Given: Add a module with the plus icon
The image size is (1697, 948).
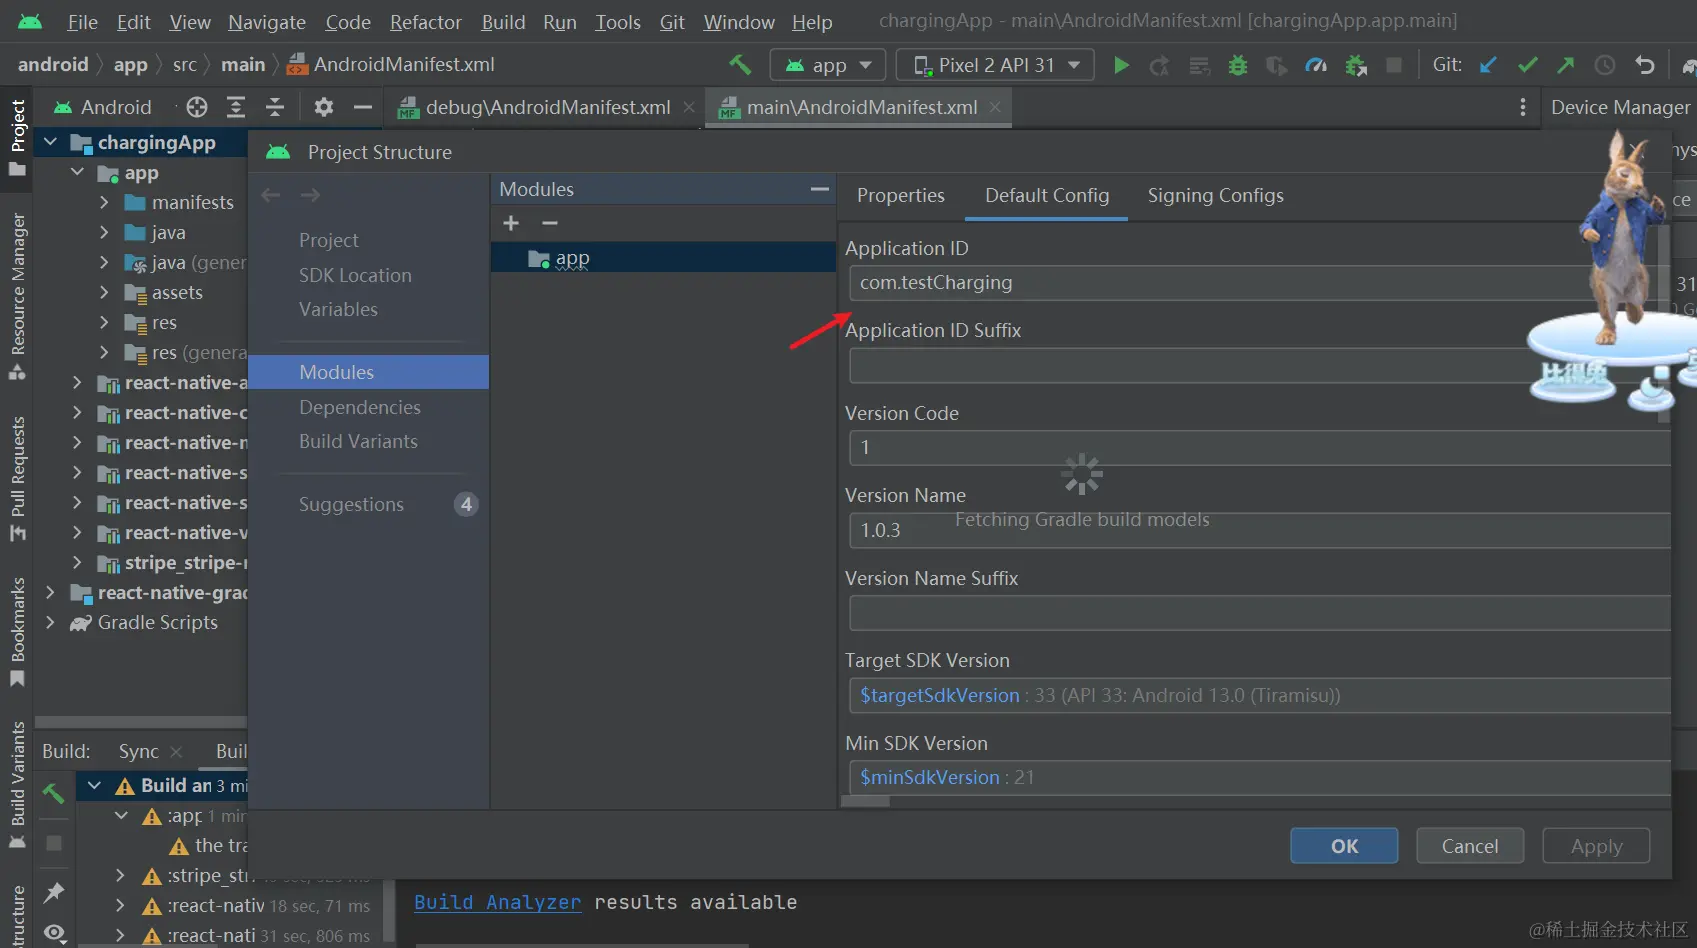Looking at the screenshot, I should [511, 223].
